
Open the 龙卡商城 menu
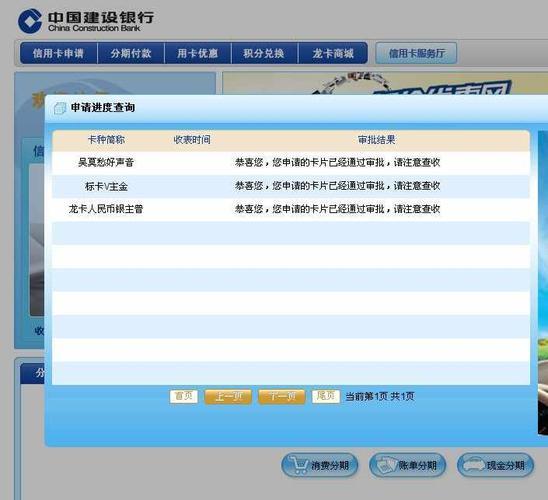click(x=333, y=53)
